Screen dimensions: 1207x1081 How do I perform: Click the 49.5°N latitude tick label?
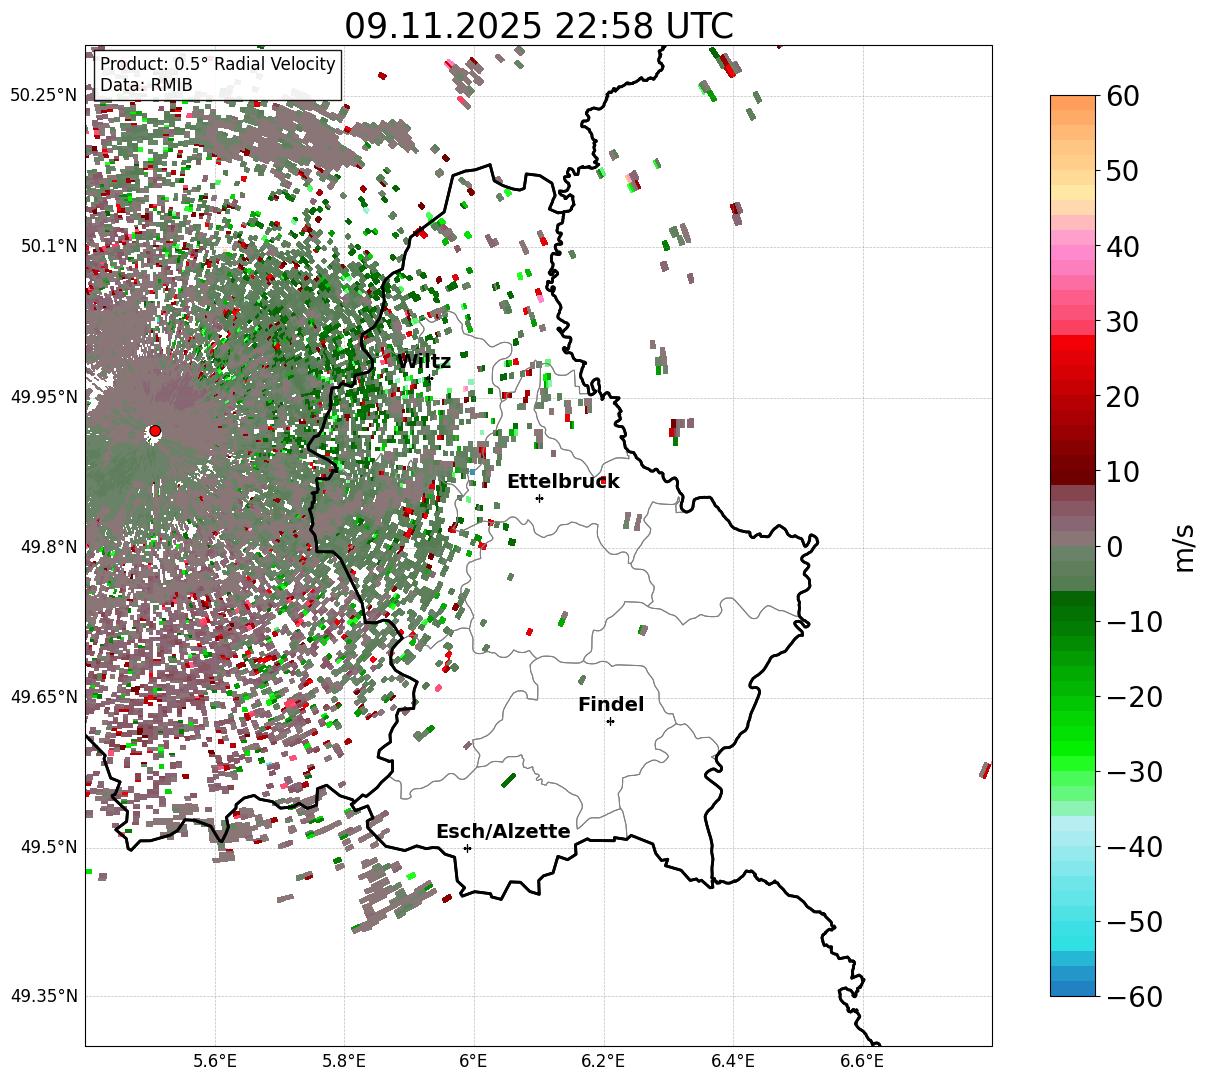(x=48, y=847)
